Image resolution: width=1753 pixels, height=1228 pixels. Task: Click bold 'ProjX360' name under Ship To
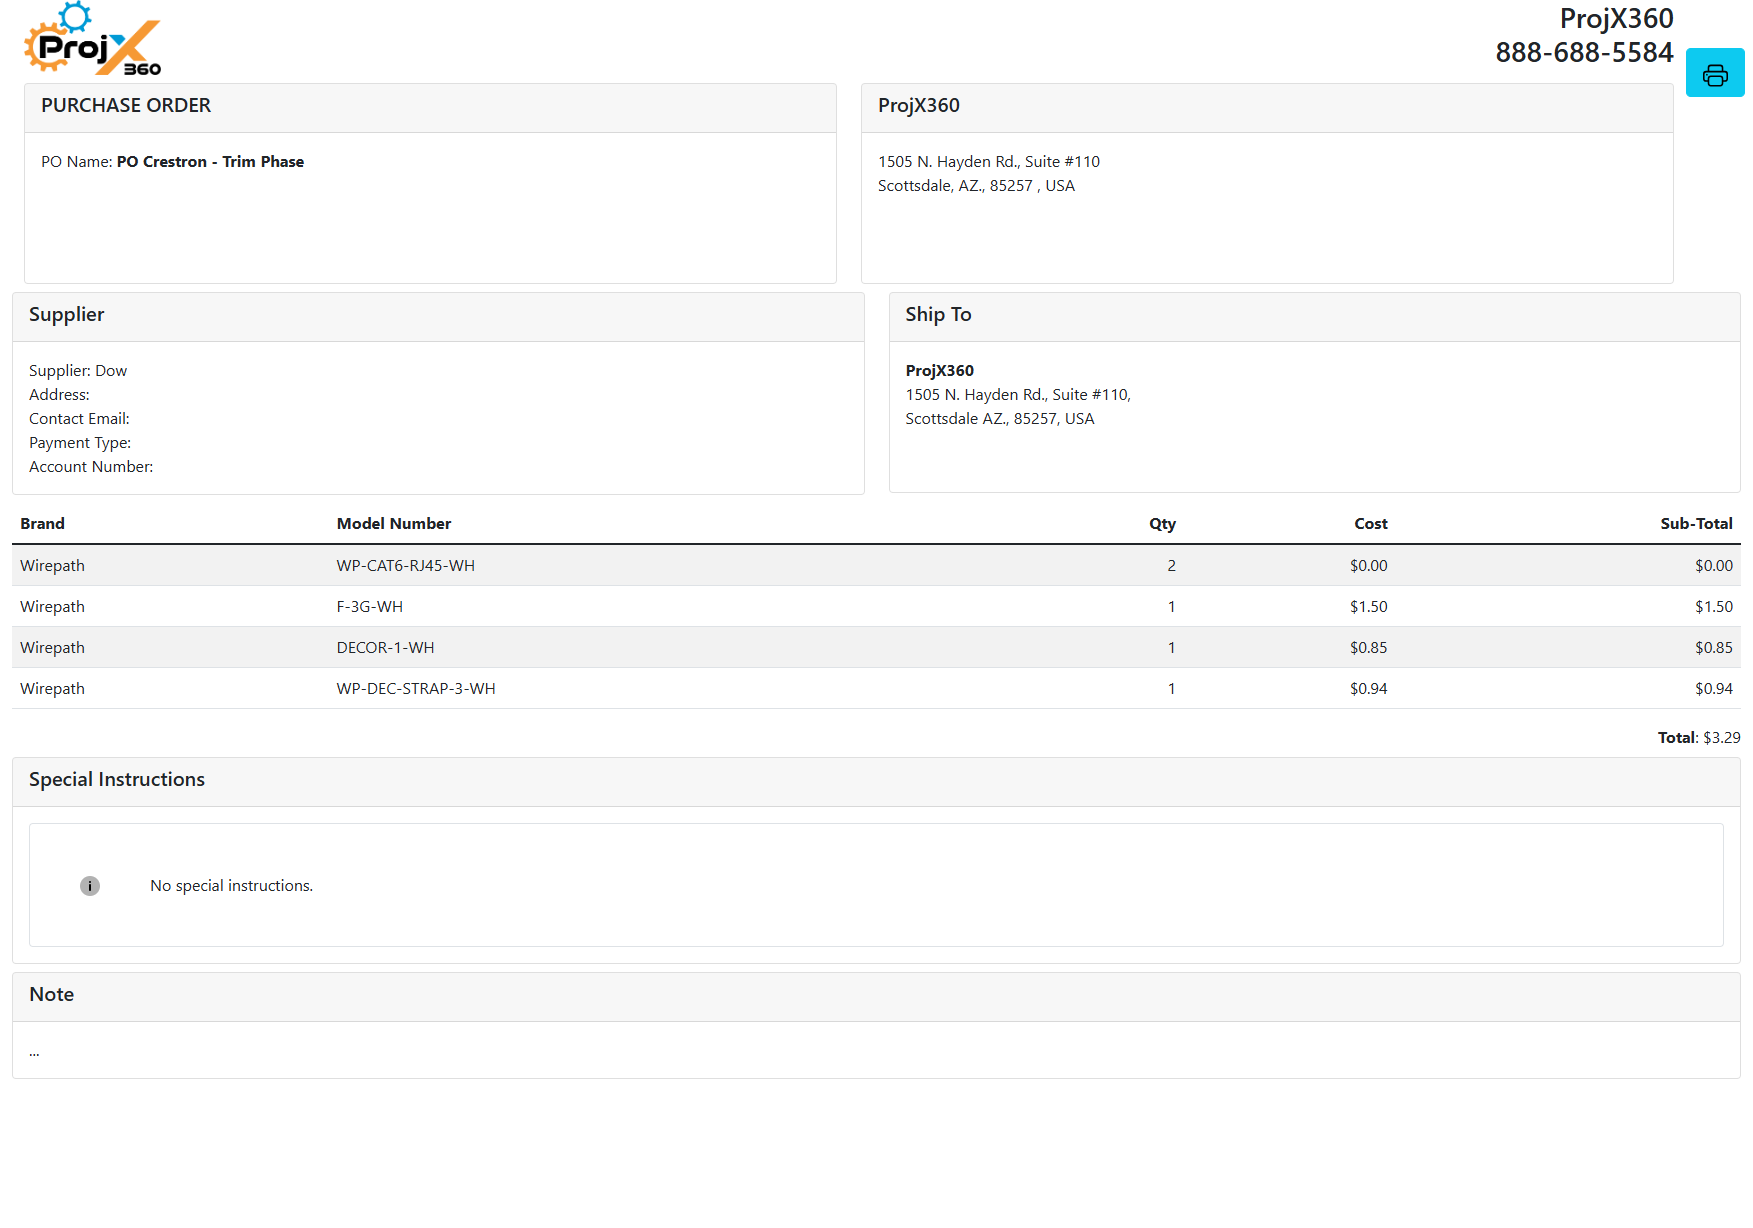point(939,371)
